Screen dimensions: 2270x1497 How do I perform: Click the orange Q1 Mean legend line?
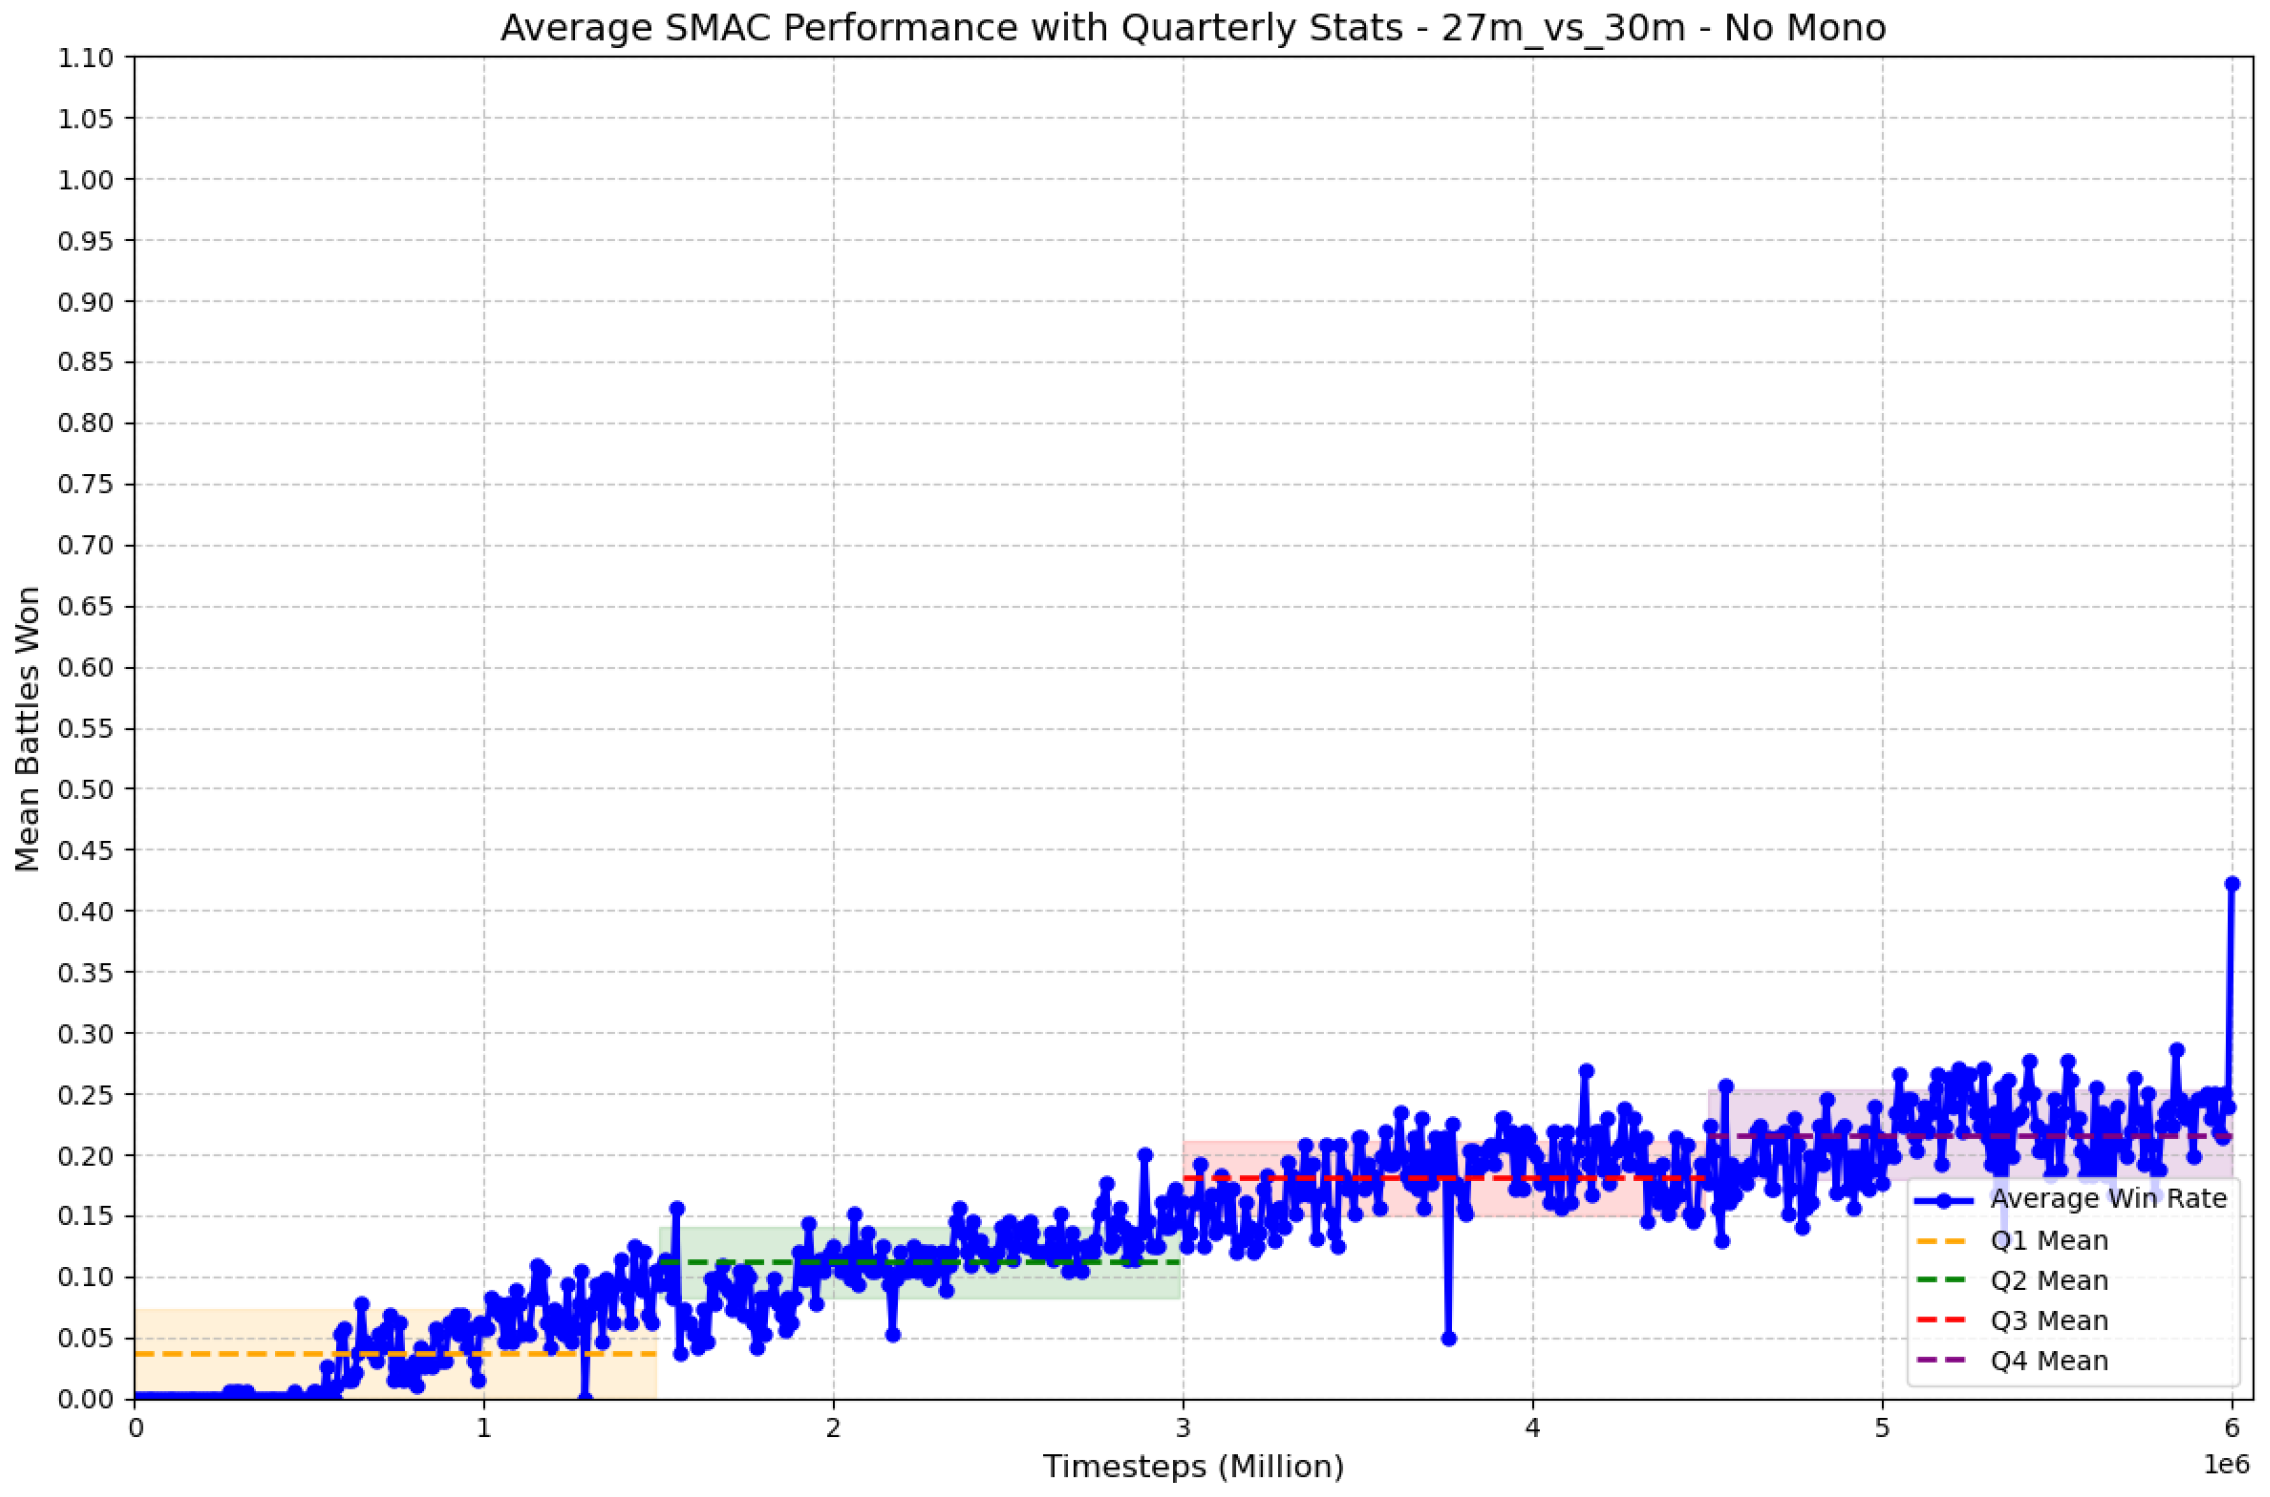coord(1943,1240)
